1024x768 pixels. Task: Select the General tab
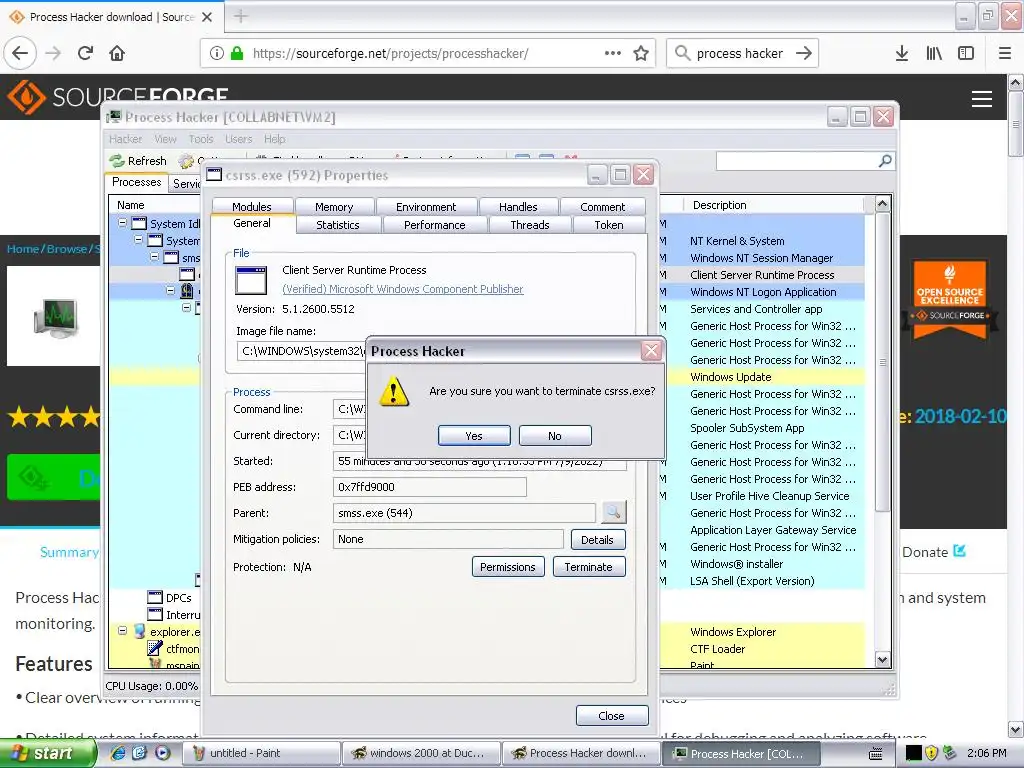[x=251, y=223]
